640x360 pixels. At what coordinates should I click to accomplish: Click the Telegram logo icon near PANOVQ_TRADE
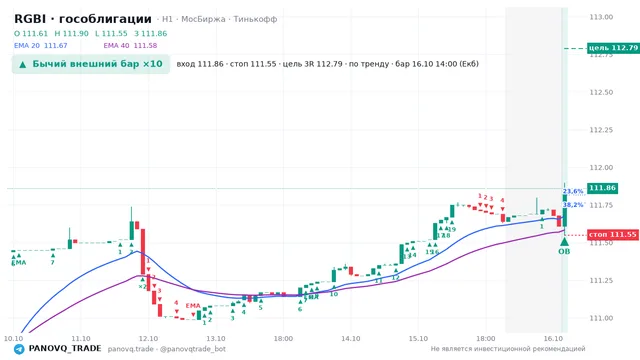click(19, 349)
